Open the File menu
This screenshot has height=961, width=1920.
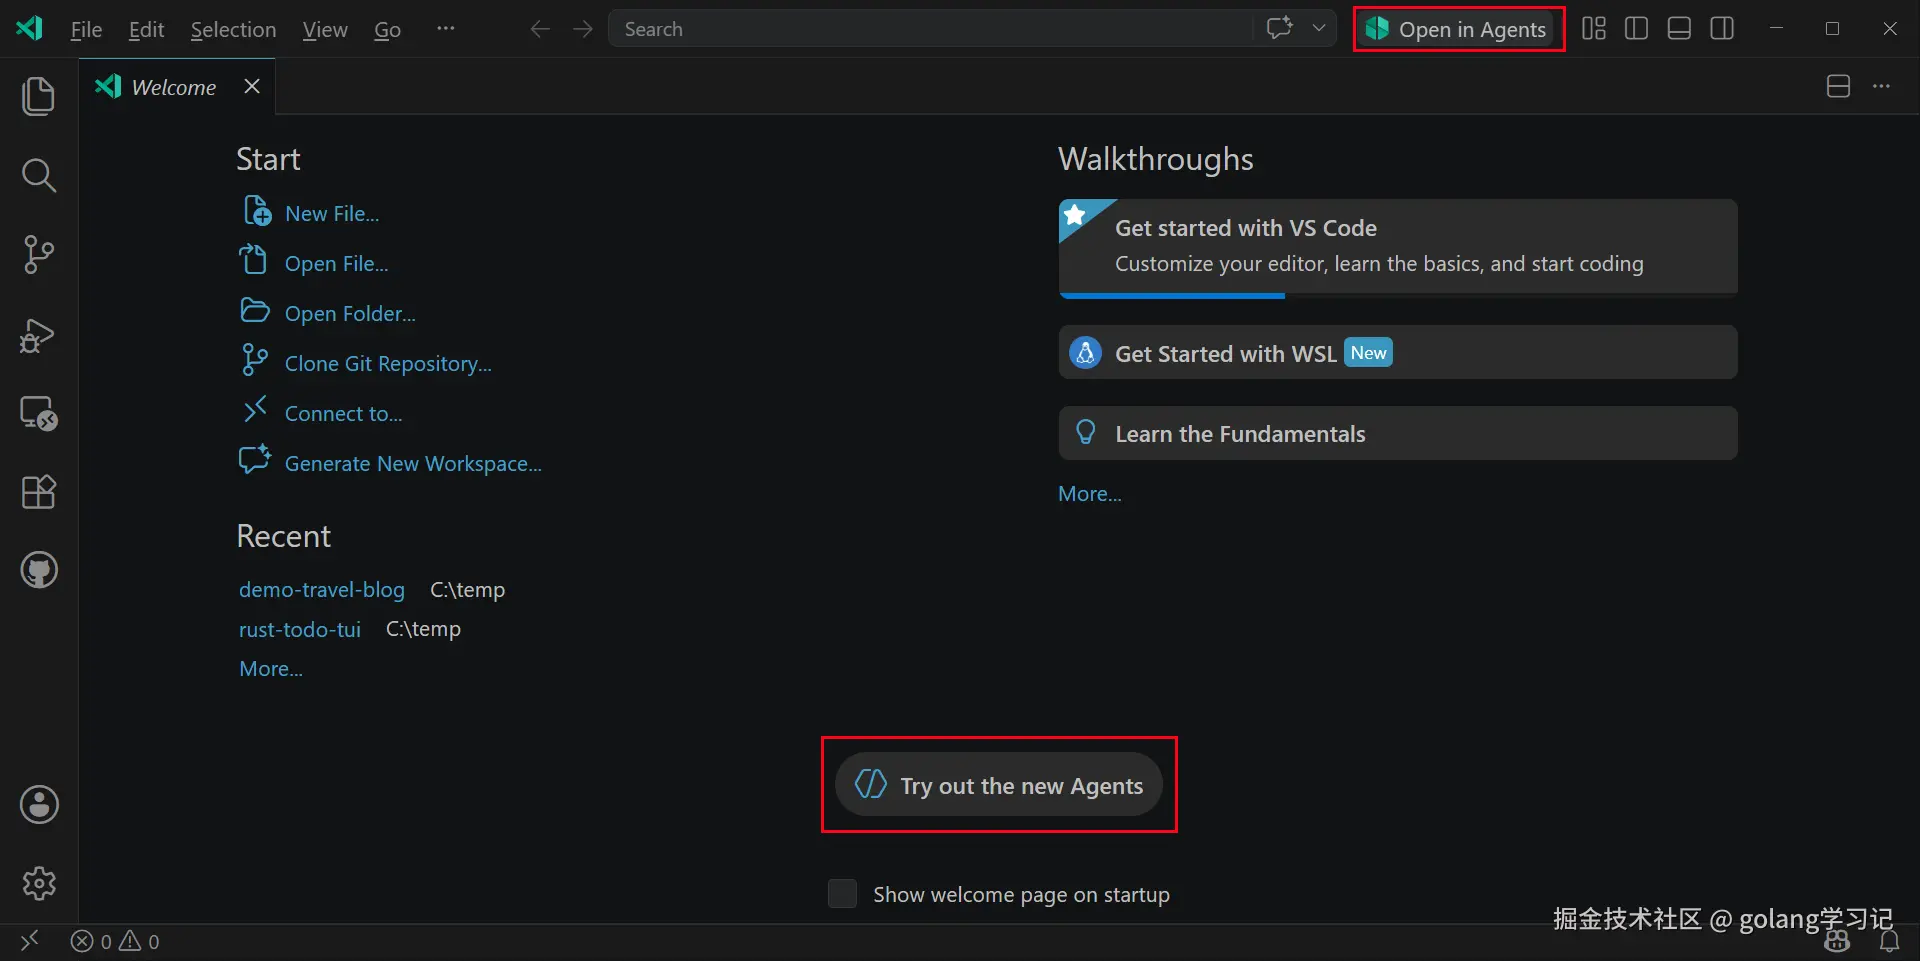(86, 30)
